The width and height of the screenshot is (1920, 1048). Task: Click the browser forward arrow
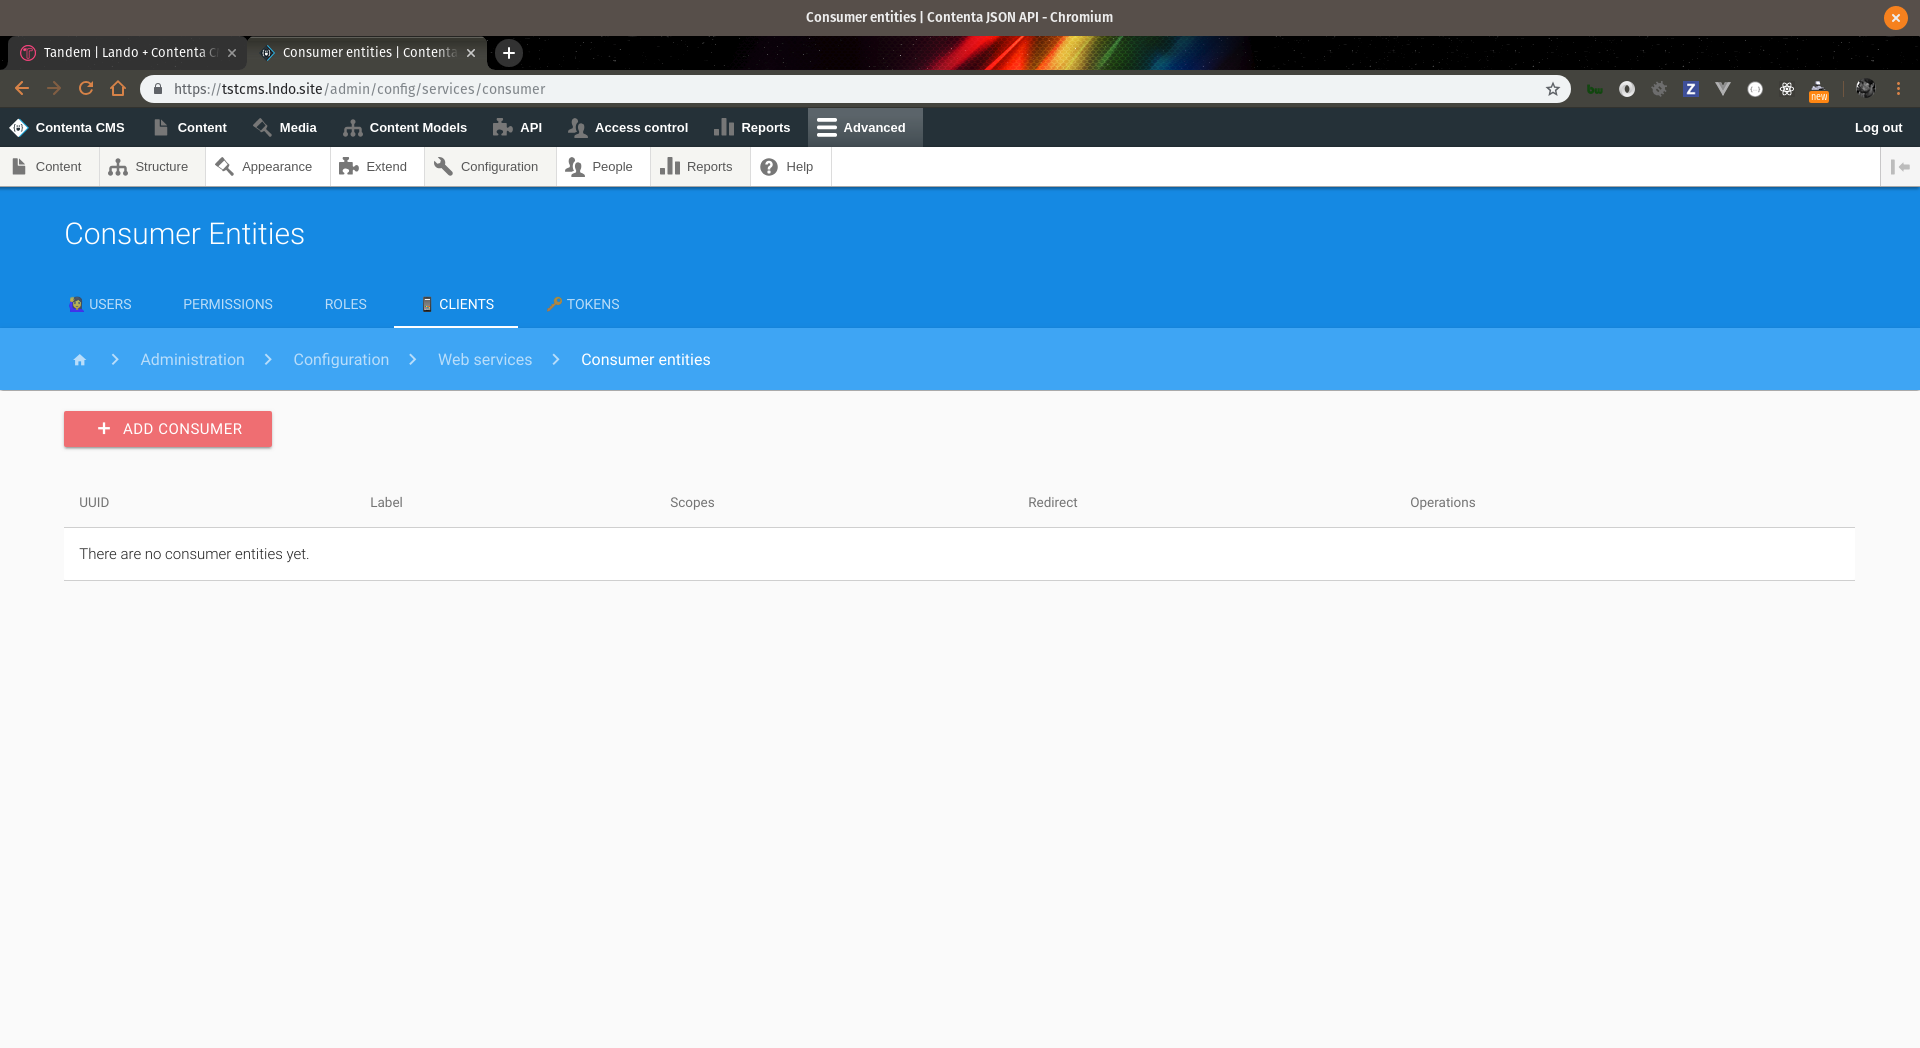pos(54,89)
